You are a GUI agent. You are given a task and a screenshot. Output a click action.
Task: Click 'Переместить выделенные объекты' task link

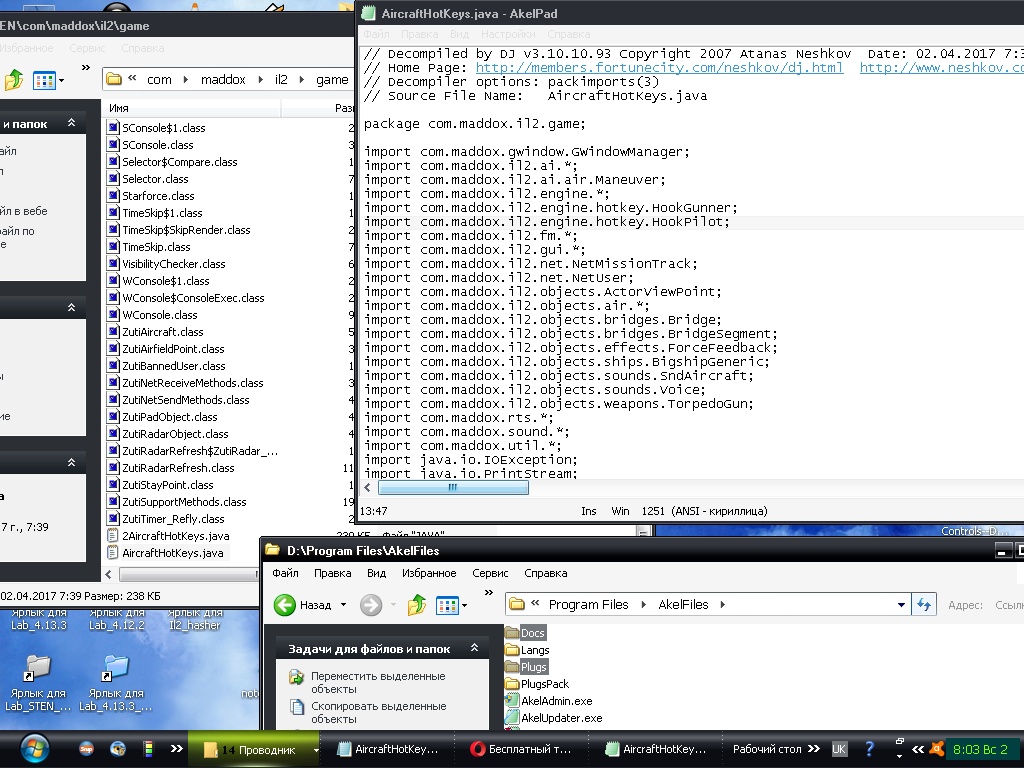(378, 682)
